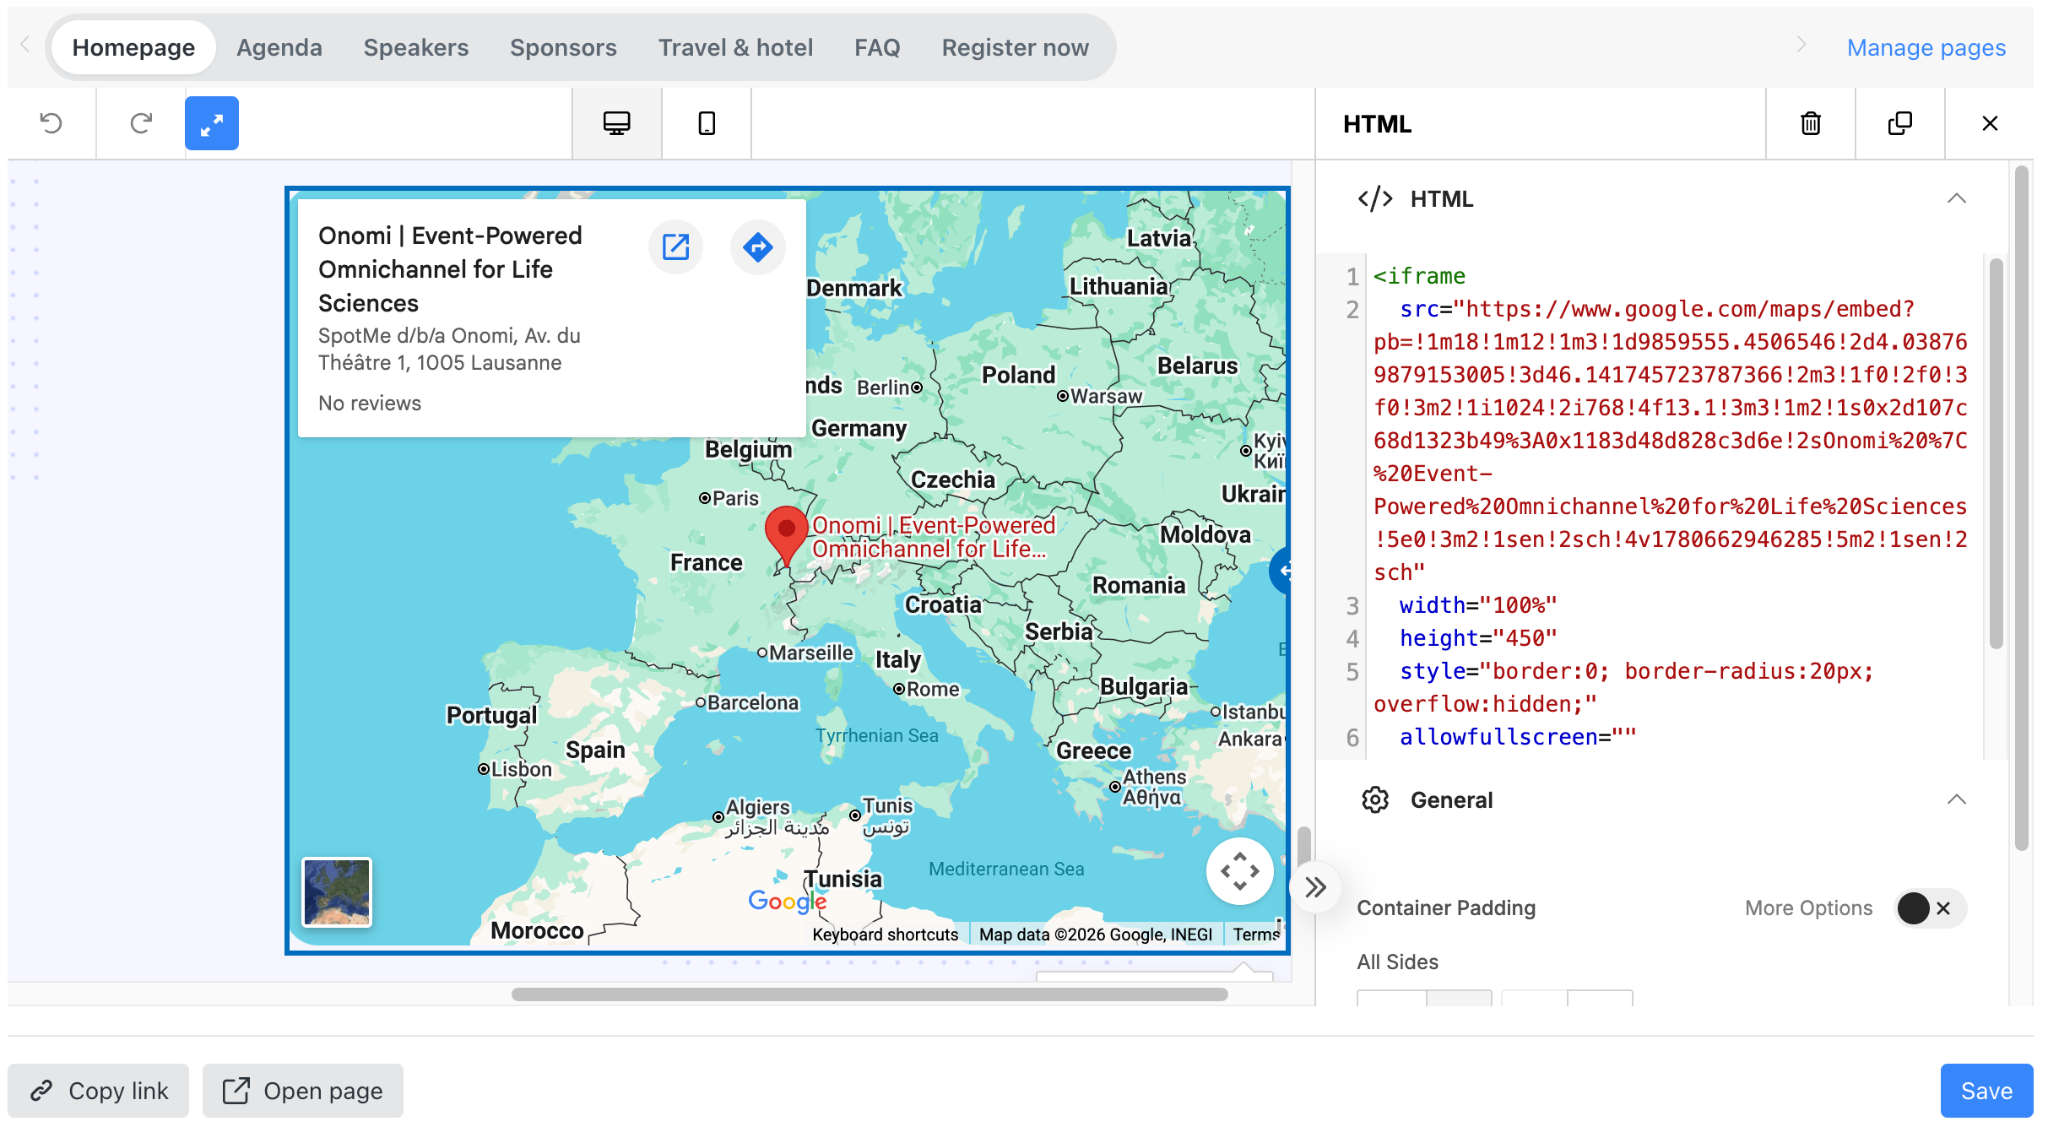
Task: Save the page changes
Action: click(1987, 1090)
